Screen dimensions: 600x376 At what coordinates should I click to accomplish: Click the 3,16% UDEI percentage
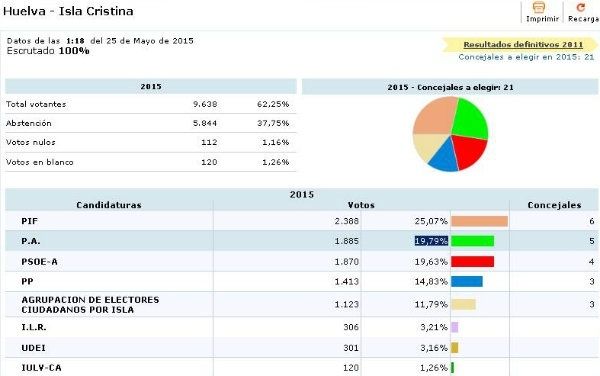[434, 348]
